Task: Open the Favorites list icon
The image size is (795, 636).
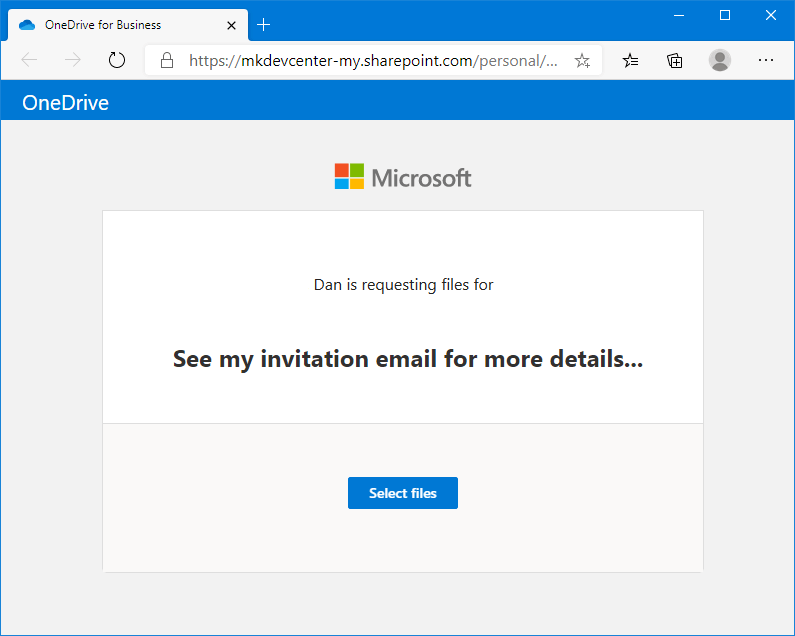Action: (630, 60)
